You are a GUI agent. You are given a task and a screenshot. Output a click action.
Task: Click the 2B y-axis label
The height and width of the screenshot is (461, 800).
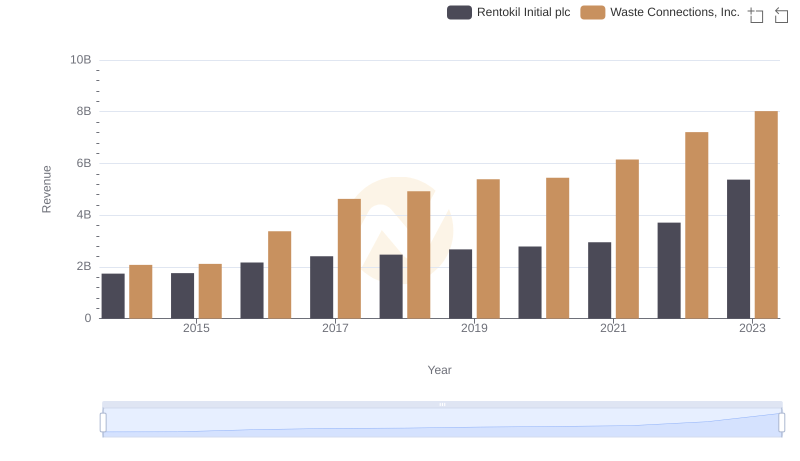point(84,266)
